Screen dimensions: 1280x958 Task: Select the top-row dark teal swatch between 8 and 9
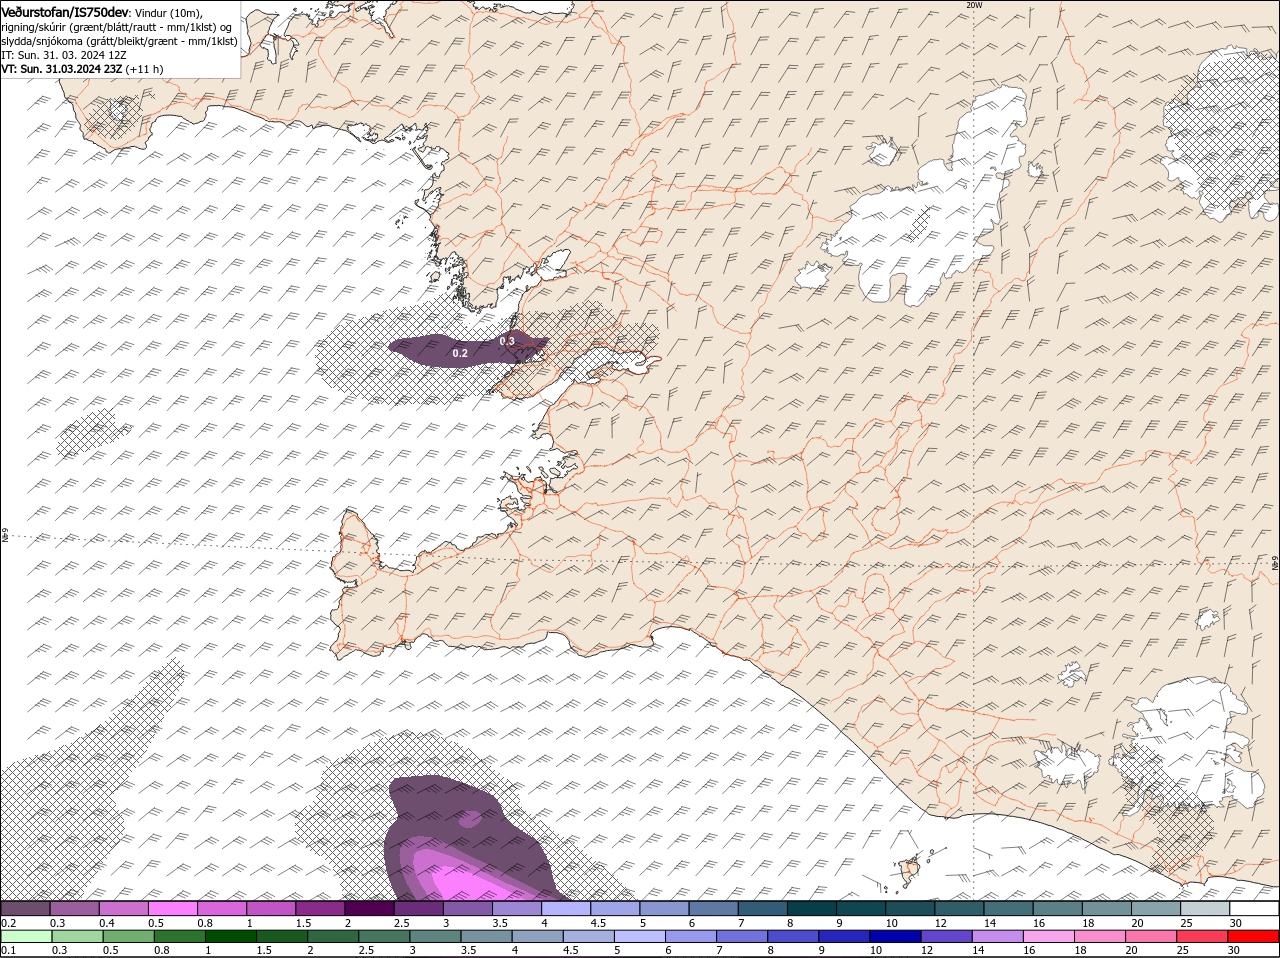point(813,909)
